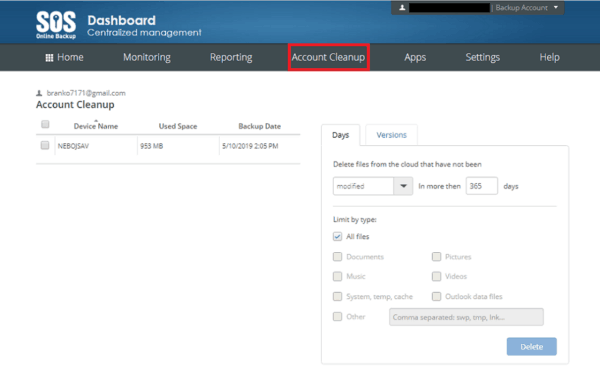This screenshot has width=600, height=391.
Task: Check the Other file type checkbox
Action: (x=337, y=317)
